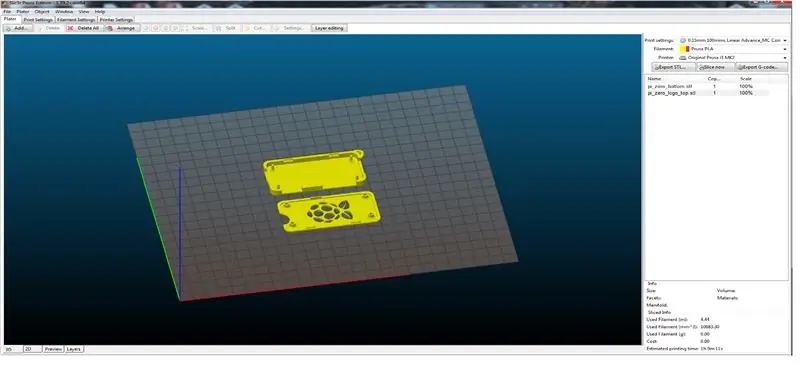Screen dimensions: 800x368
Task: Open the Filament preset dropdown
Action: click(734, 49)
